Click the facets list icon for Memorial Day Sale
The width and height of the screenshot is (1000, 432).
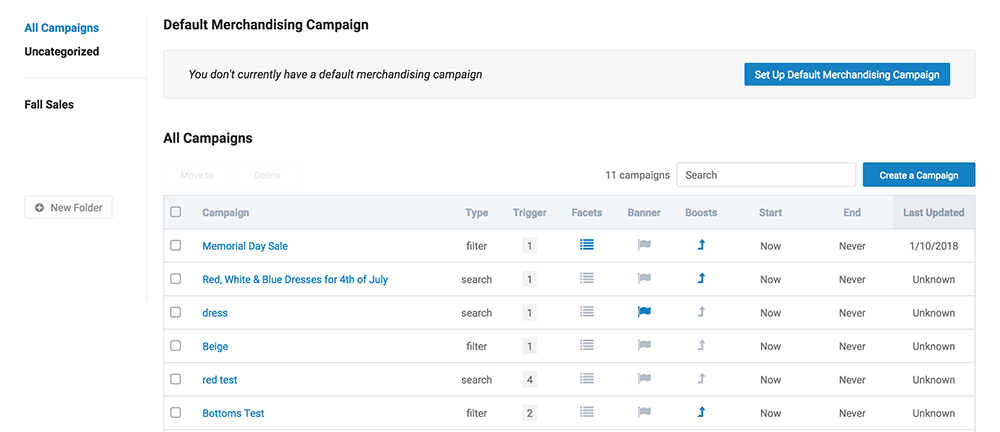click(x=587, y=245)
